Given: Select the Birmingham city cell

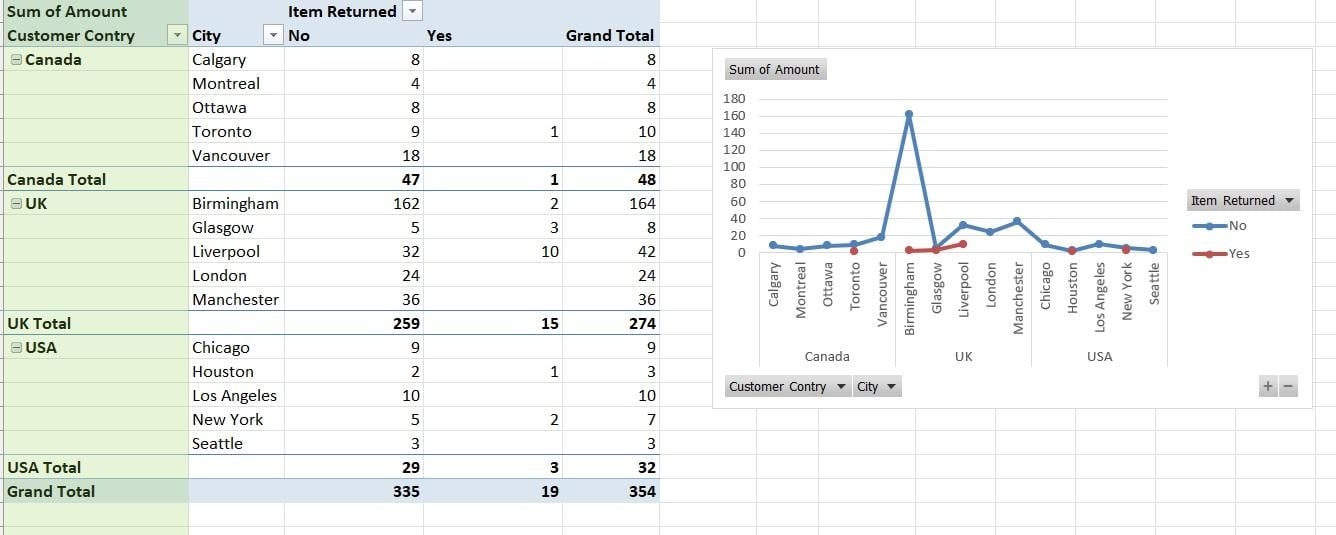Looking at the screenshot, I should [x=236, y=204].
